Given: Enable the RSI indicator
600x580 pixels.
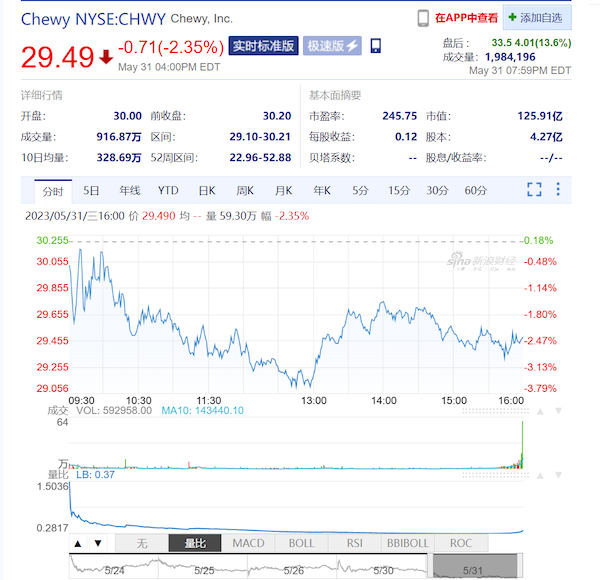Looking at the screenshot, I should tap(354, 543).
